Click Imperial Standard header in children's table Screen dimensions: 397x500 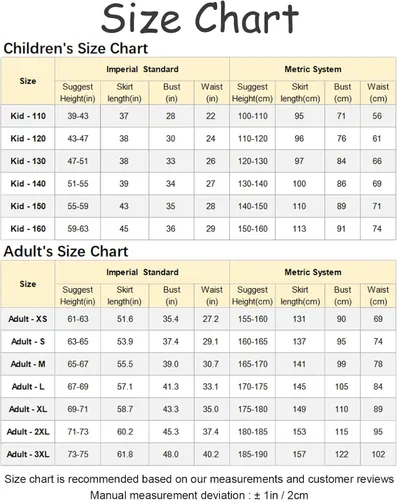(142, 69)
